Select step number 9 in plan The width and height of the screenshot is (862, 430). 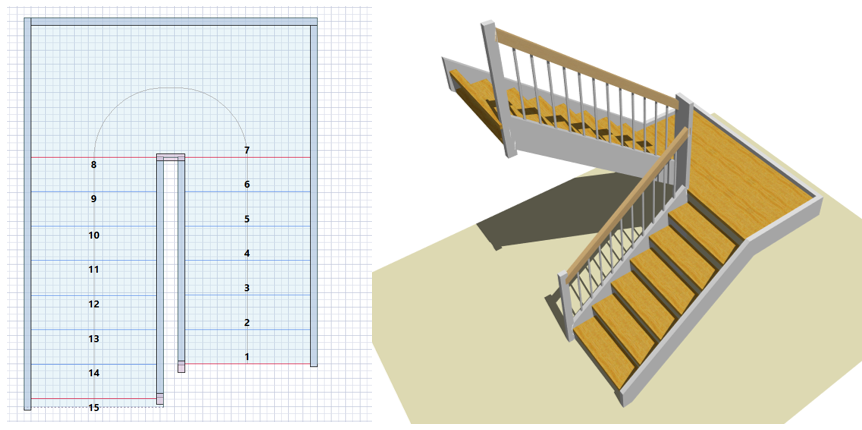93,199
